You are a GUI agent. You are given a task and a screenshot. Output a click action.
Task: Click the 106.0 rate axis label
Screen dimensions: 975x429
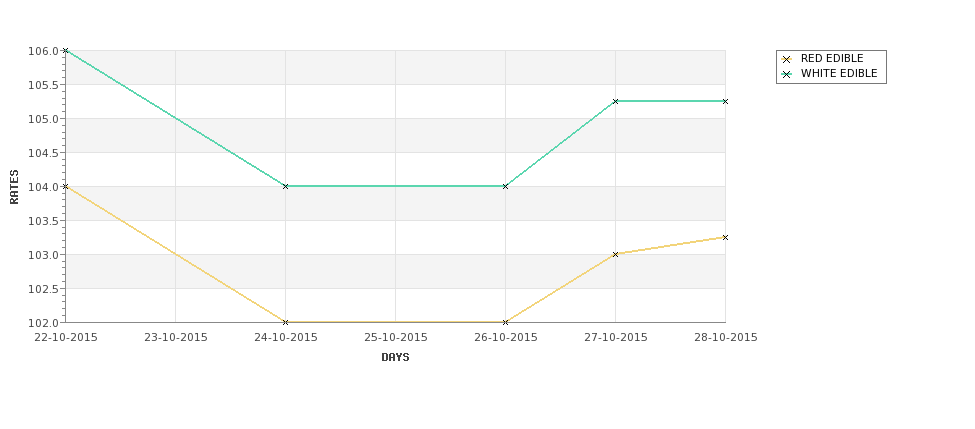click(43, 51)
